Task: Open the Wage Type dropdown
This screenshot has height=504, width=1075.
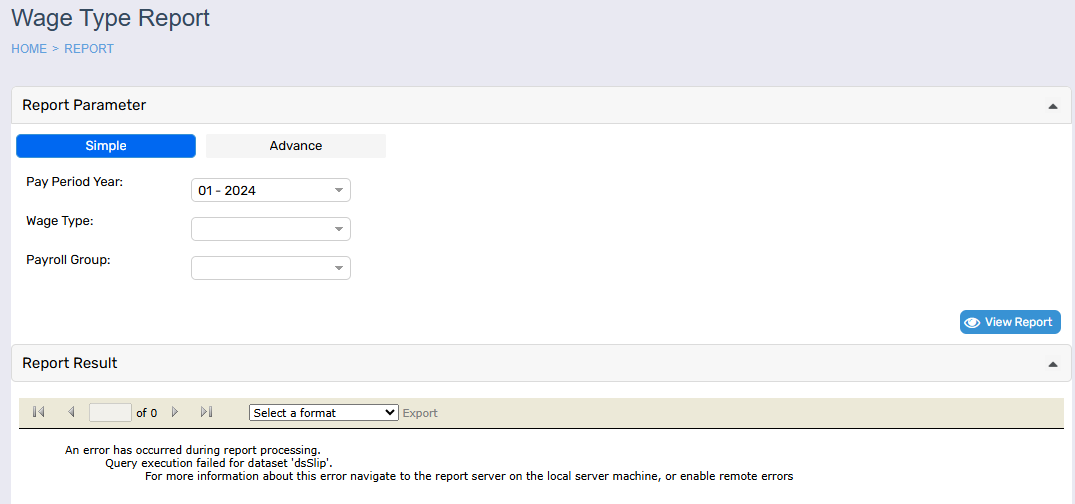Action: coord(270,229)
